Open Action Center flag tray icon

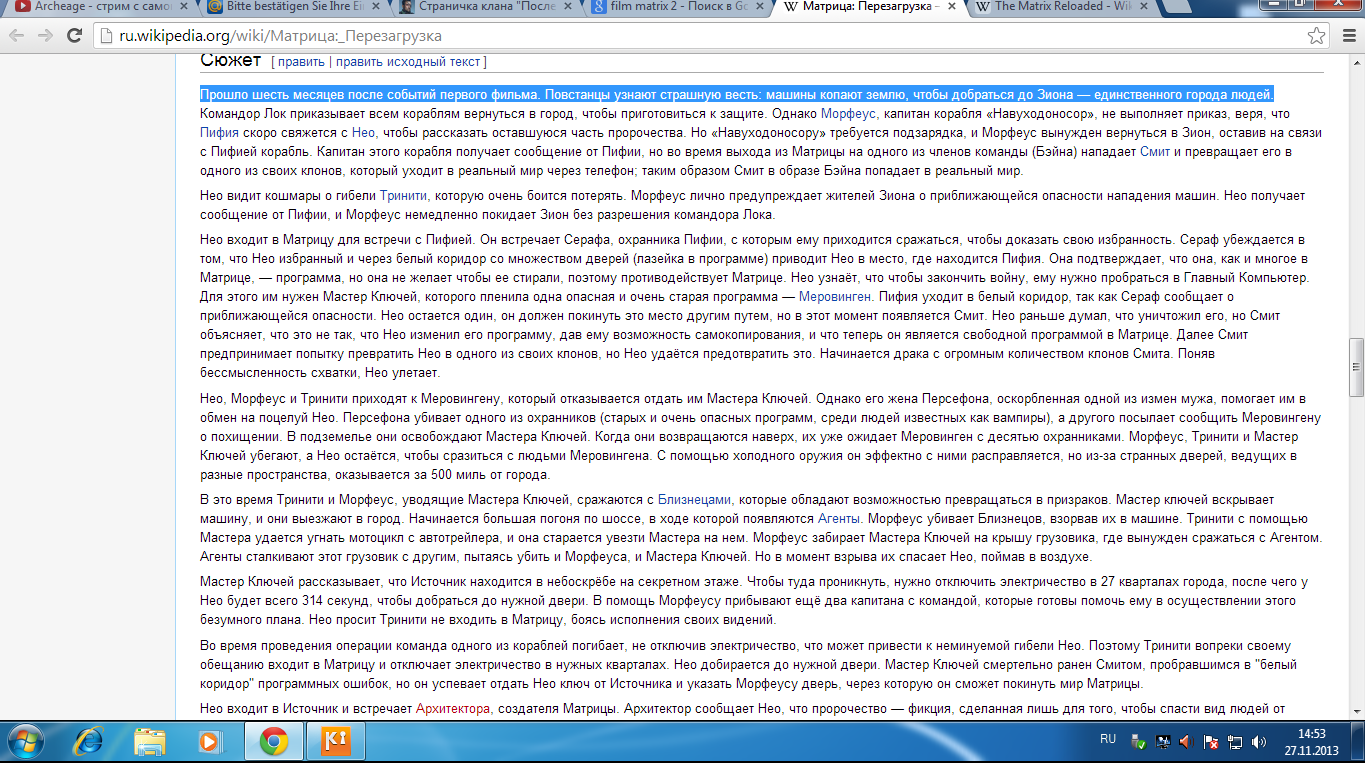click(x=1210, y=743)
